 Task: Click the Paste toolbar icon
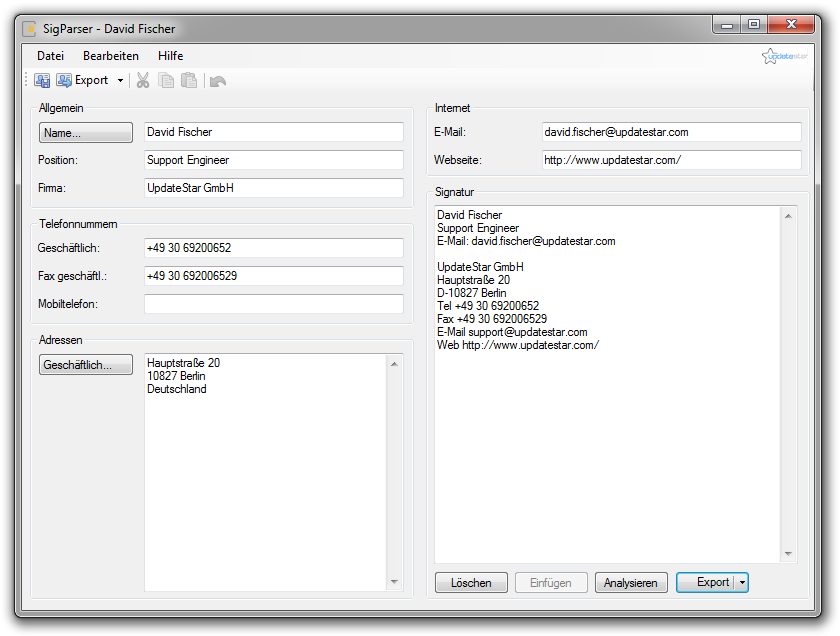click(x=189, y=80)
